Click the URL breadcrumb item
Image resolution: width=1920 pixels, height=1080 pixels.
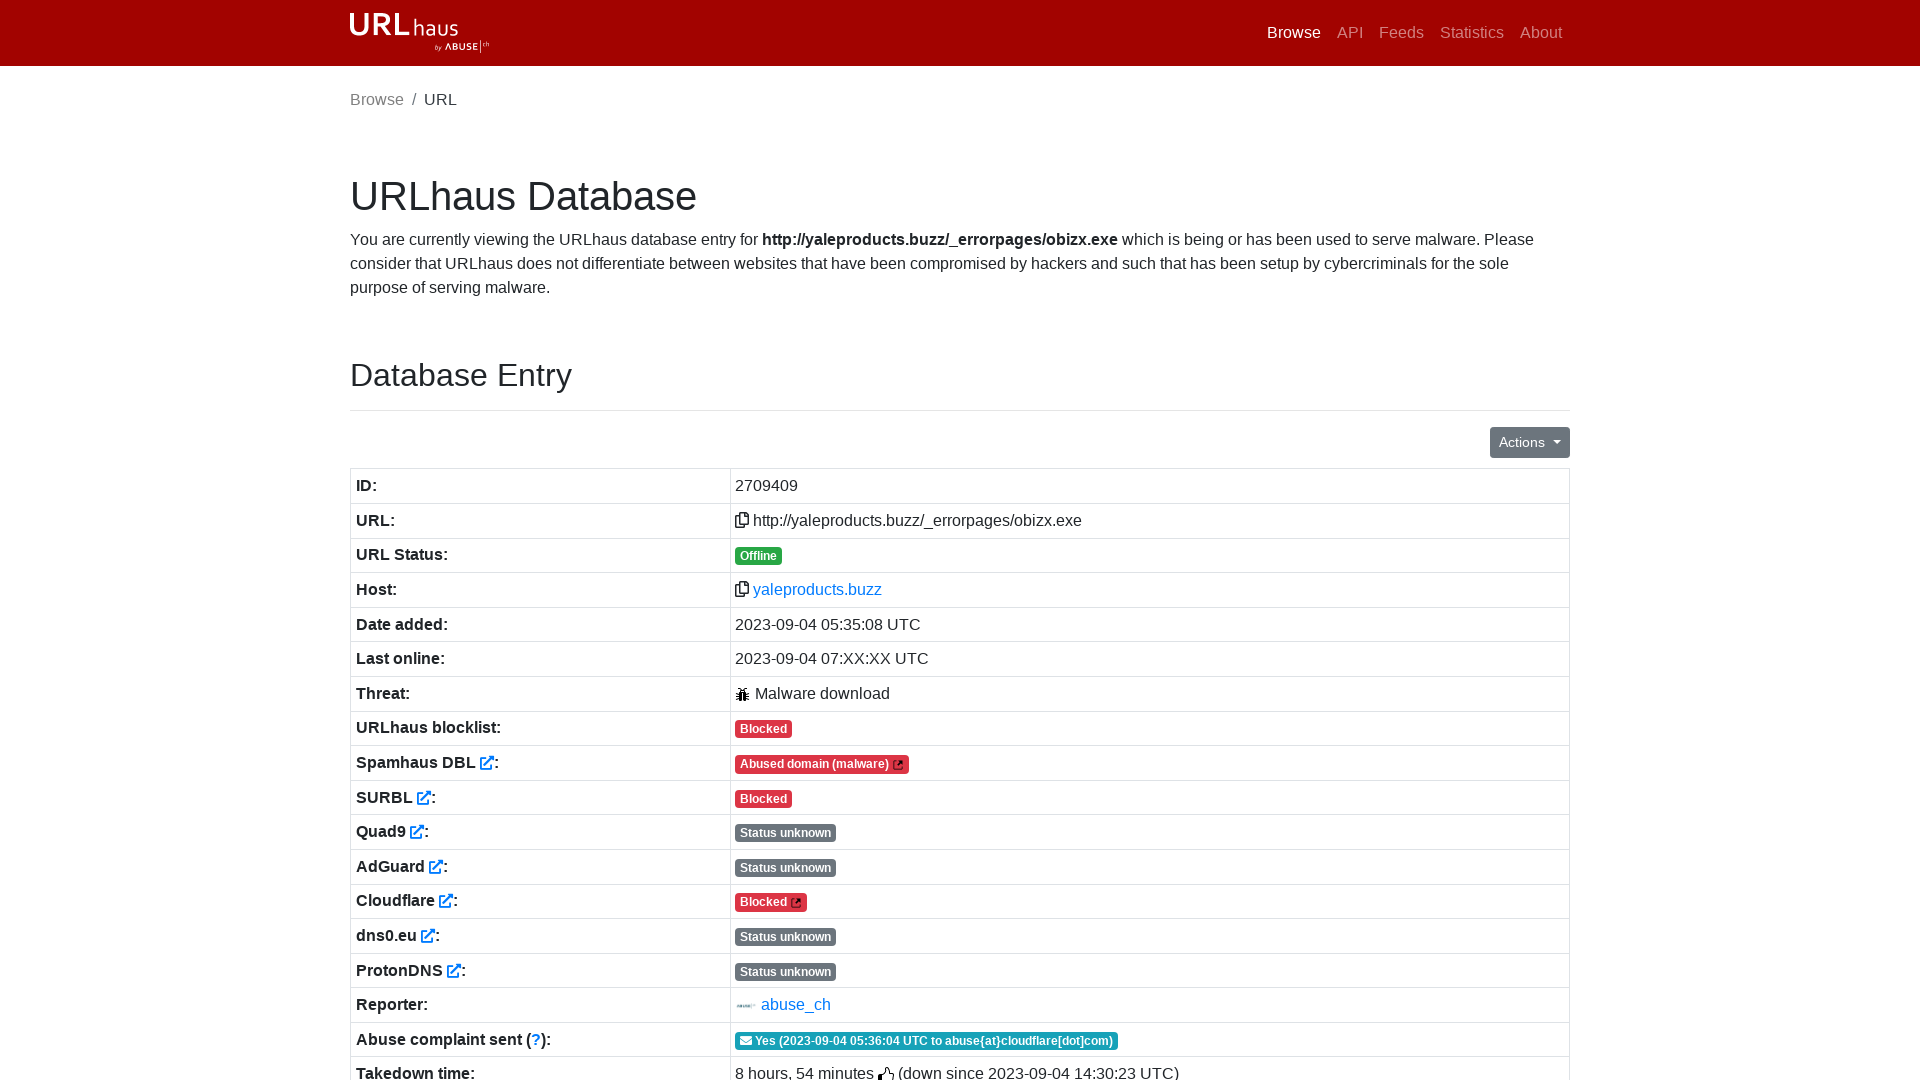tap(440, 99)
